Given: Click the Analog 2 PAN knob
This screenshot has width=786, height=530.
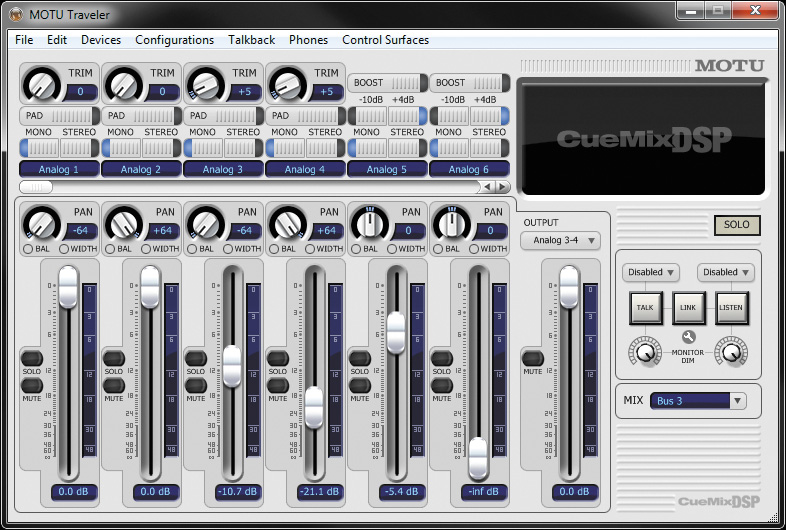Looking at the screenshot, I should coord(124,224).
